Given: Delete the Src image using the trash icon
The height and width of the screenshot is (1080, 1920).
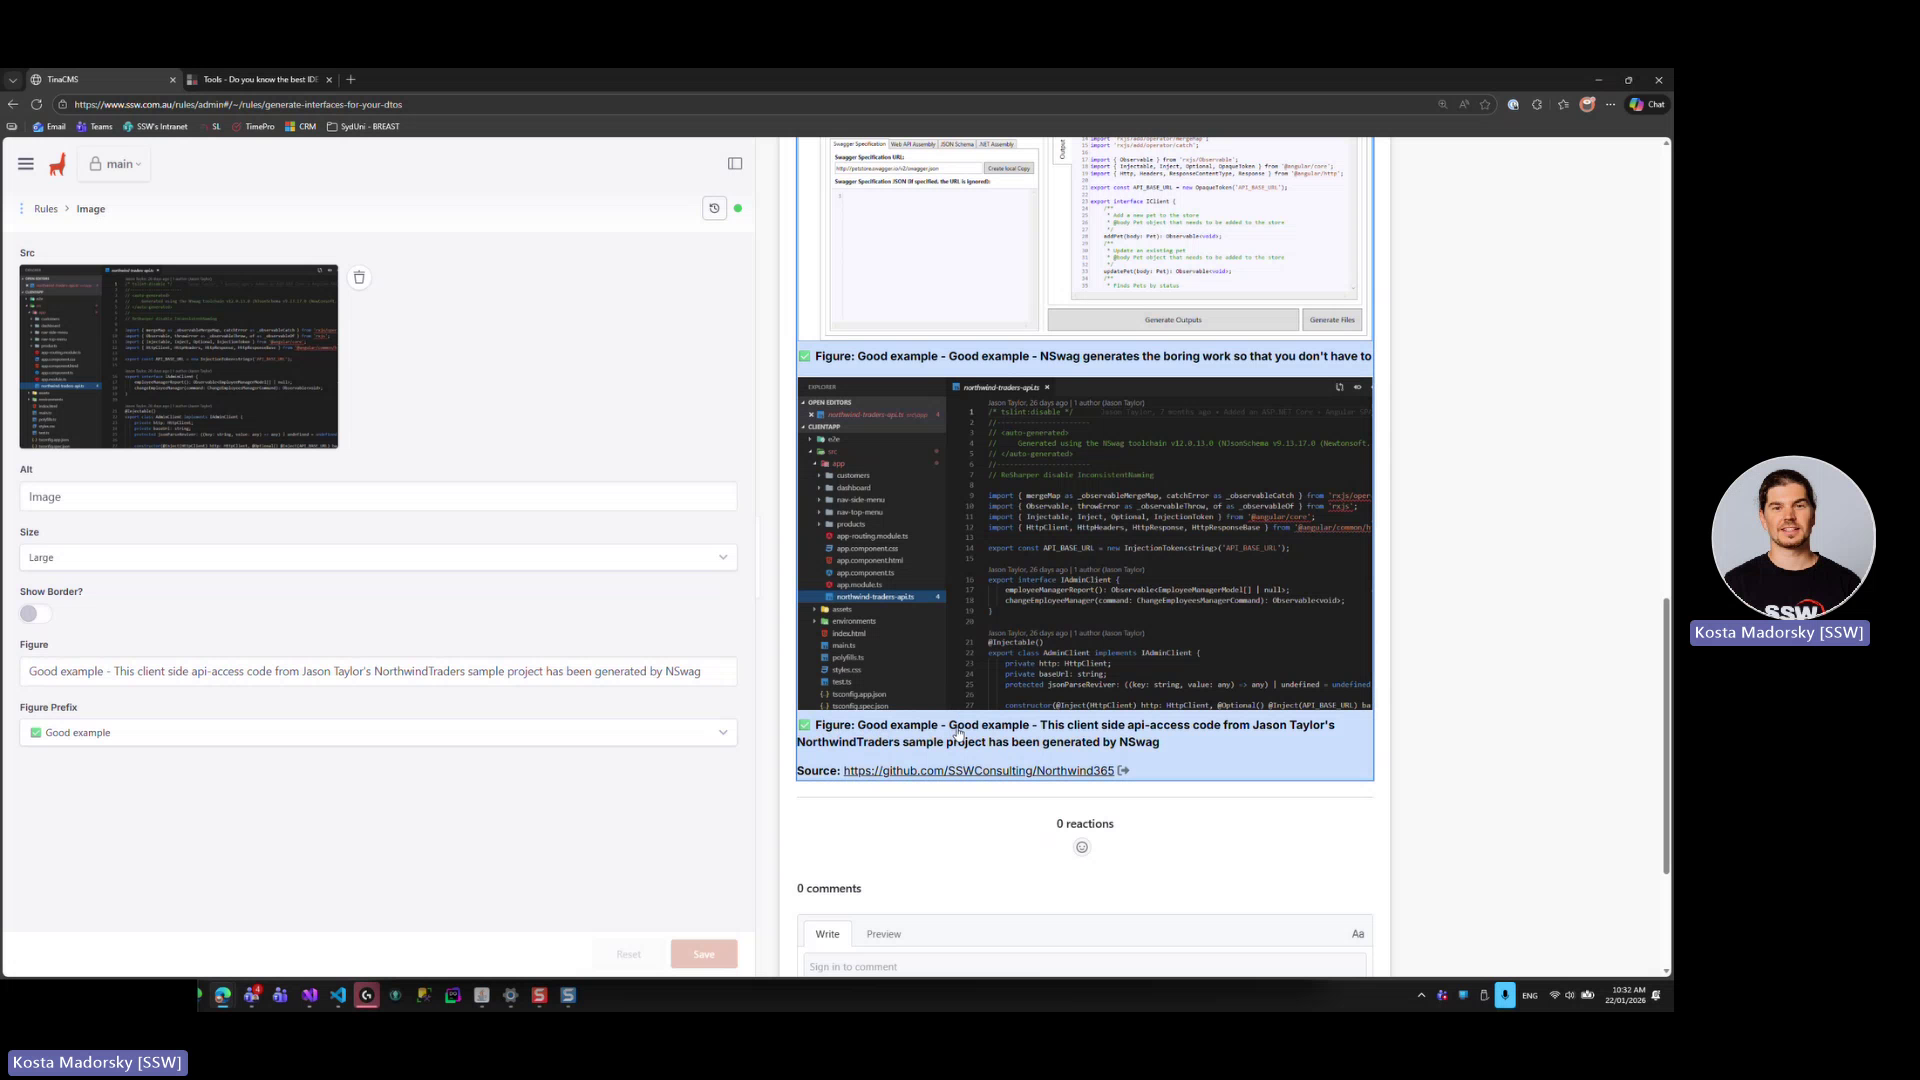Looking at the screenshot, I should (359, 277).
